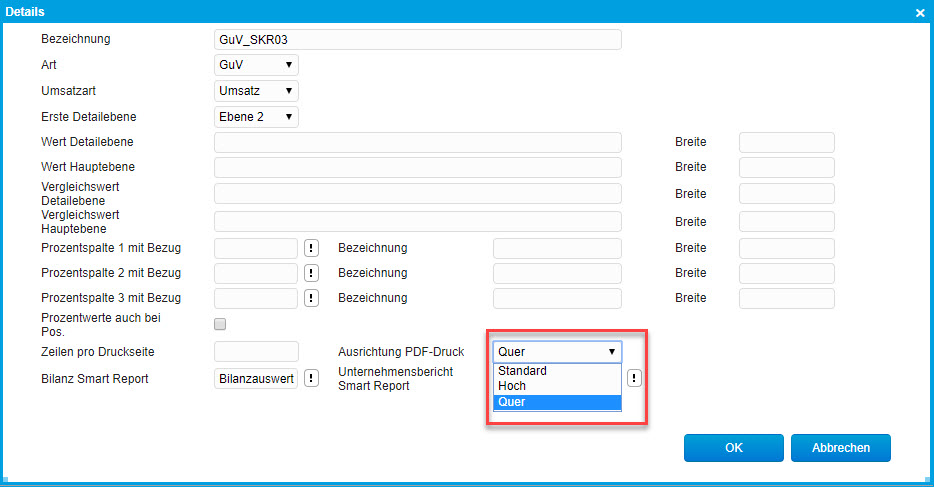Click the Breite field for Wert Hauptebene
Viewport: 934px width, 487px height.
(x=786, y=167)
